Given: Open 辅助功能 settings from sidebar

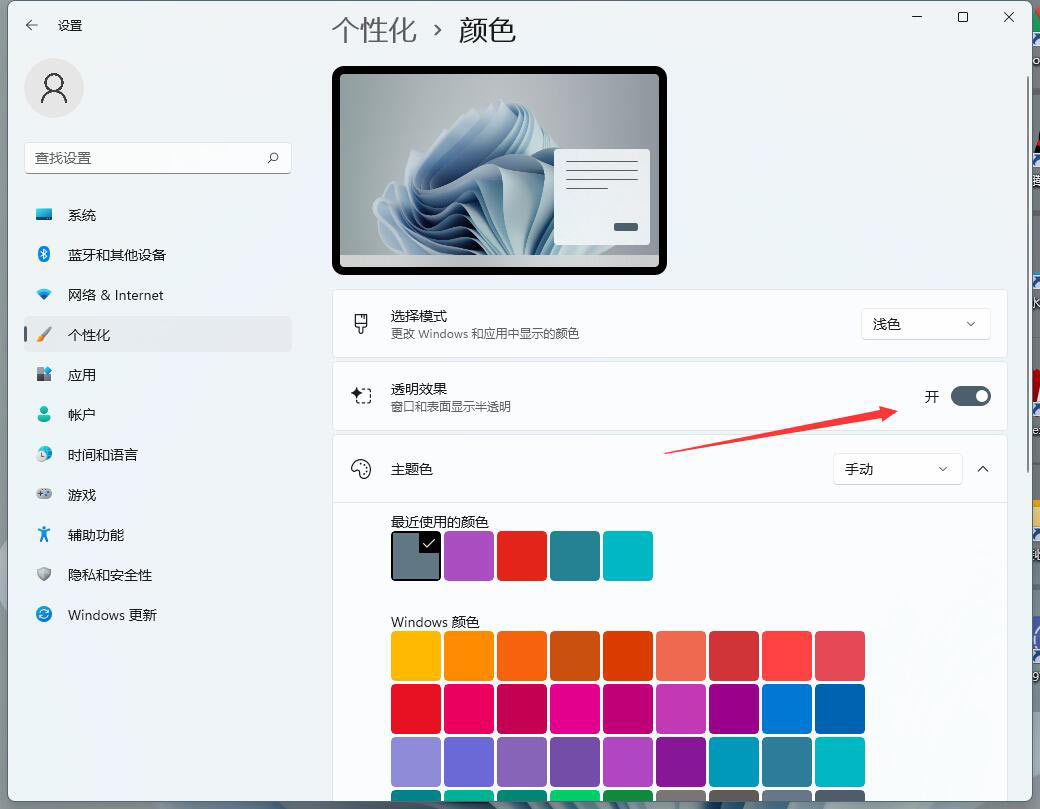Looking at the screenshot, I should click(95, 534).
